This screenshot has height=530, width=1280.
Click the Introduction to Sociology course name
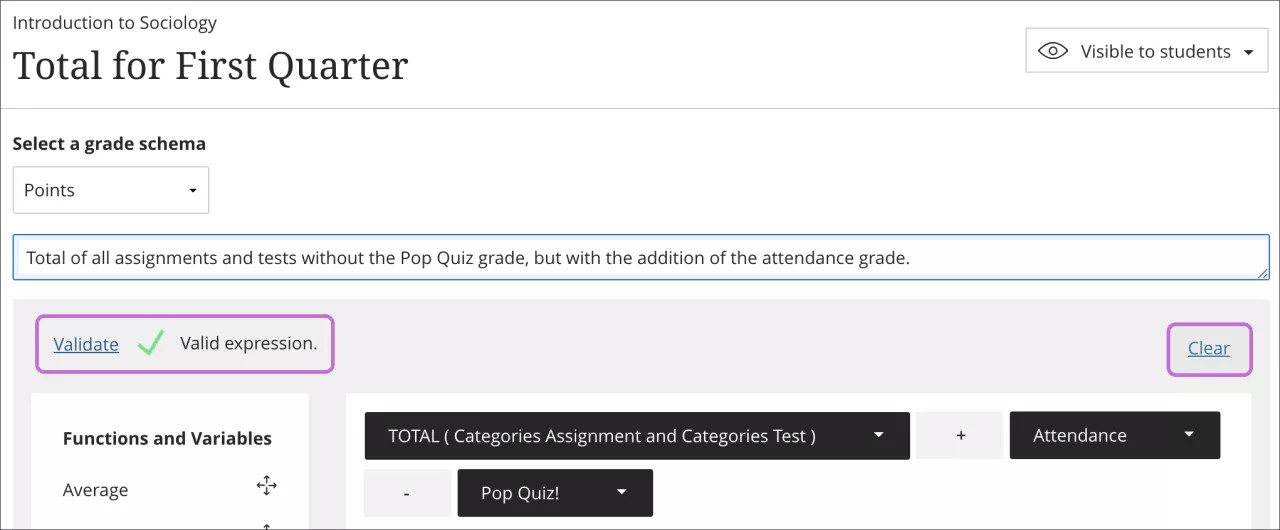pyautogui.click(x=114, y=22)
